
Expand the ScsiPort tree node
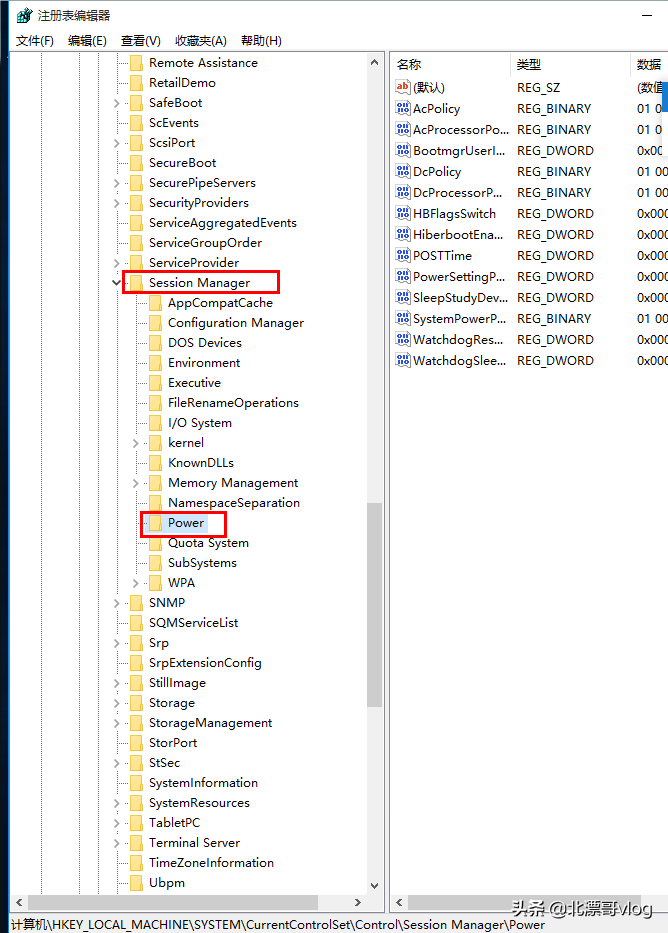tap(117, 143)
